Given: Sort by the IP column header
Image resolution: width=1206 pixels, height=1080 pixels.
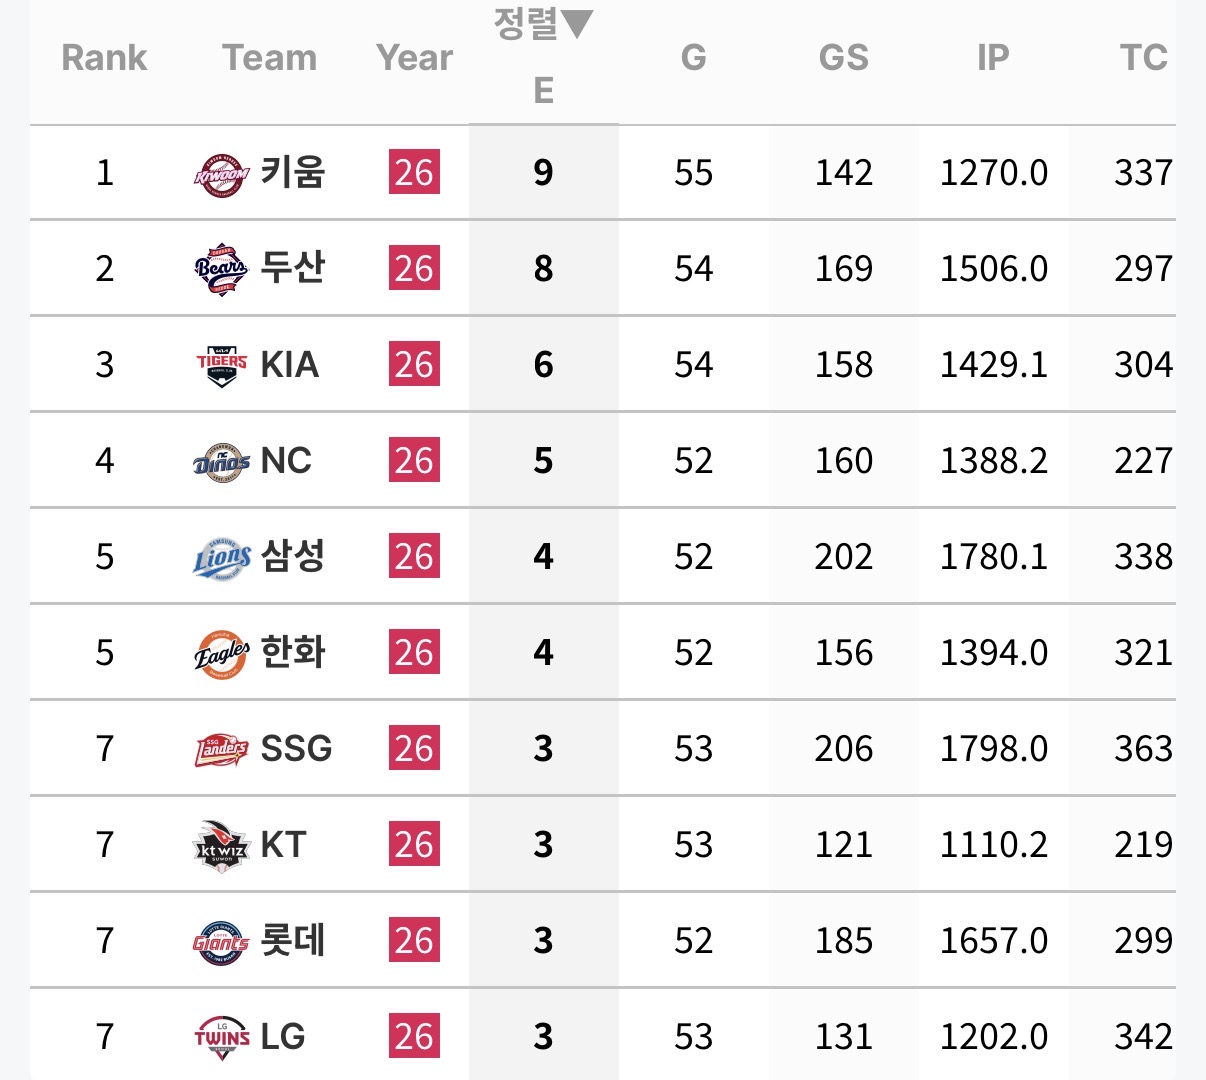Looking at the screenshot, I should (993, 58).
